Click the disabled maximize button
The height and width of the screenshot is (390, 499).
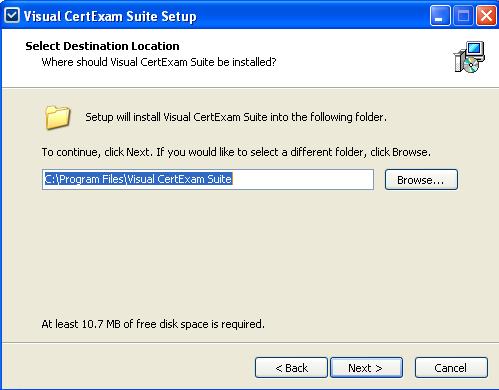point(463,15)
